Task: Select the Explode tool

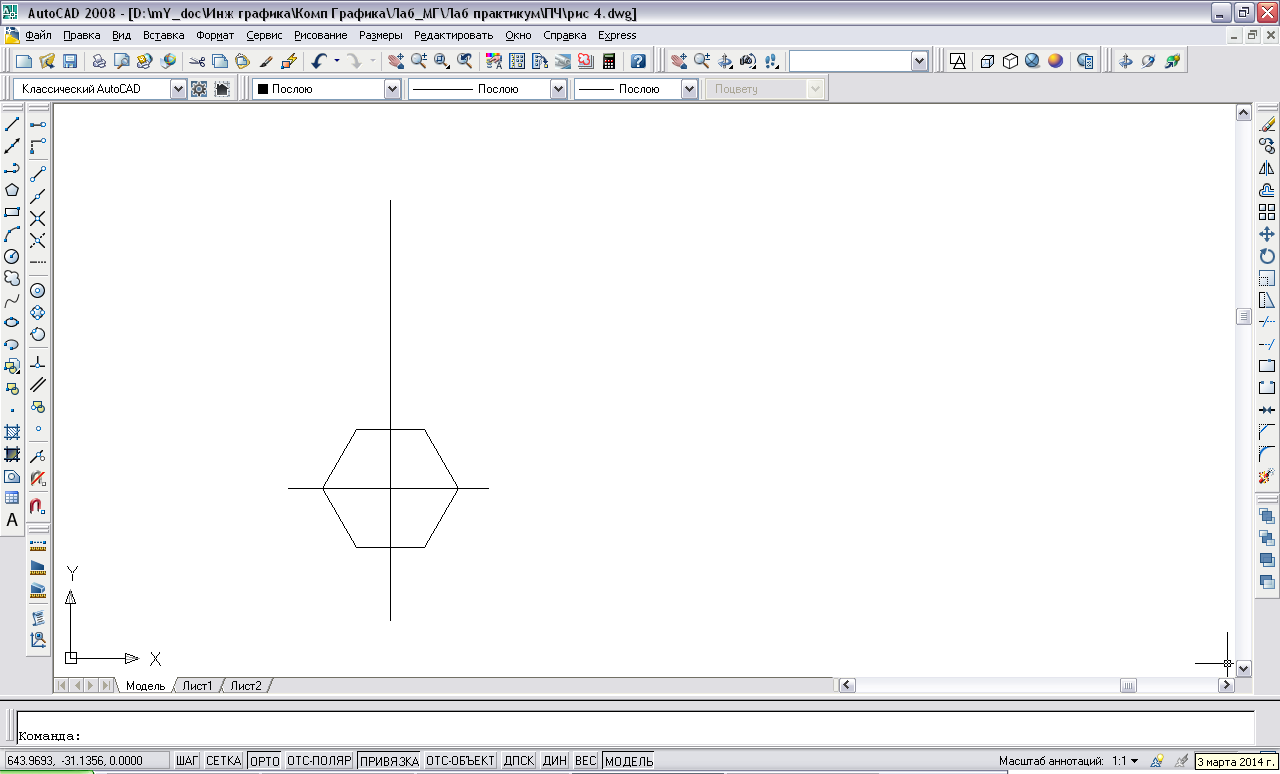Action: coord(1267,476)
